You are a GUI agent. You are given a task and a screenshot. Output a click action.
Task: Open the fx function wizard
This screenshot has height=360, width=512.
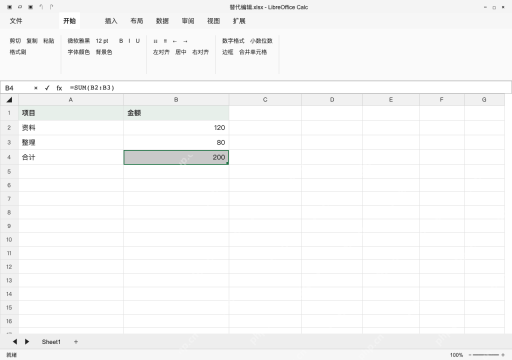tap(59, 88)
